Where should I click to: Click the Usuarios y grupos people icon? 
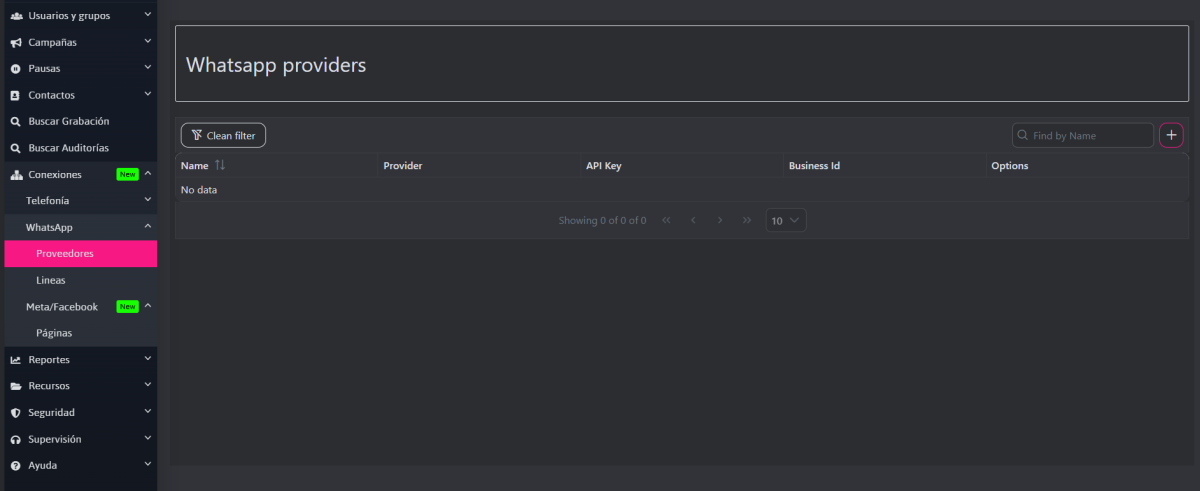(x=16, y=16)
